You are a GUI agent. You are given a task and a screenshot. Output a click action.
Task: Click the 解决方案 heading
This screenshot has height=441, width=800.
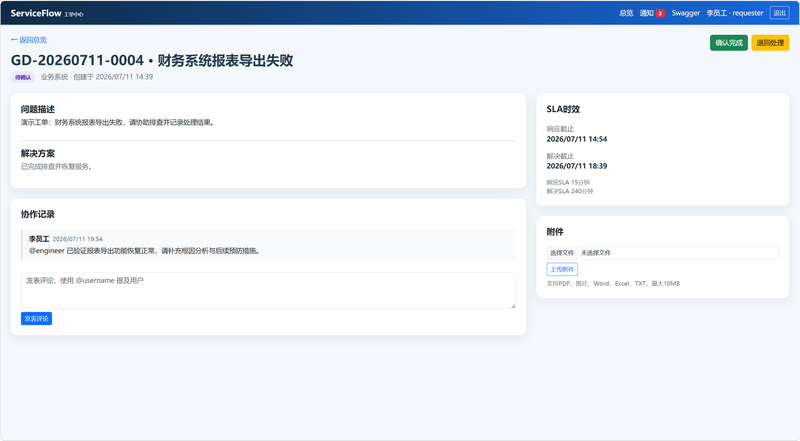pos(38,153)
